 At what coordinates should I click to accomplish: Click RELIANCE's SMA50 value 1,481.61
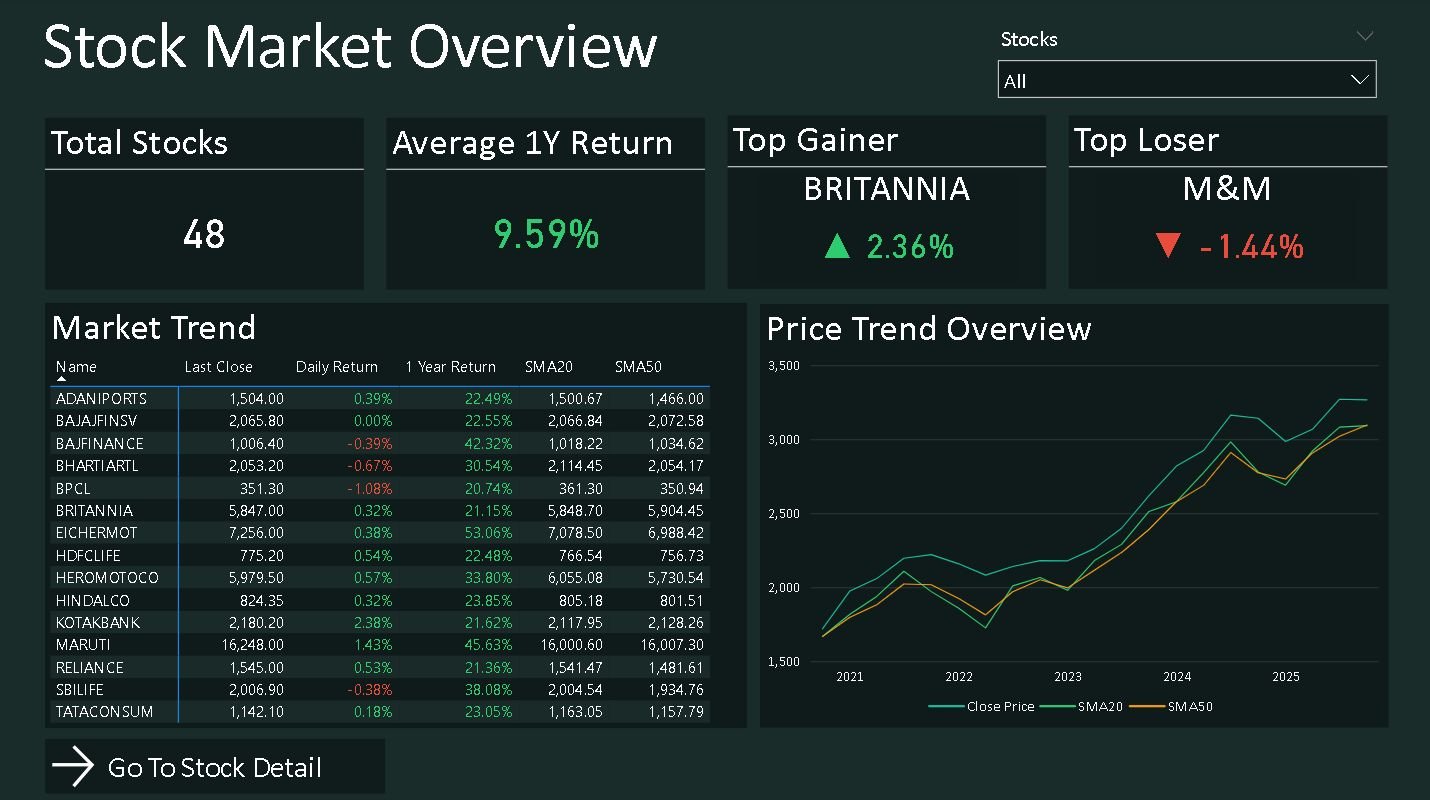pyautogui.click(x=676, y=667)
